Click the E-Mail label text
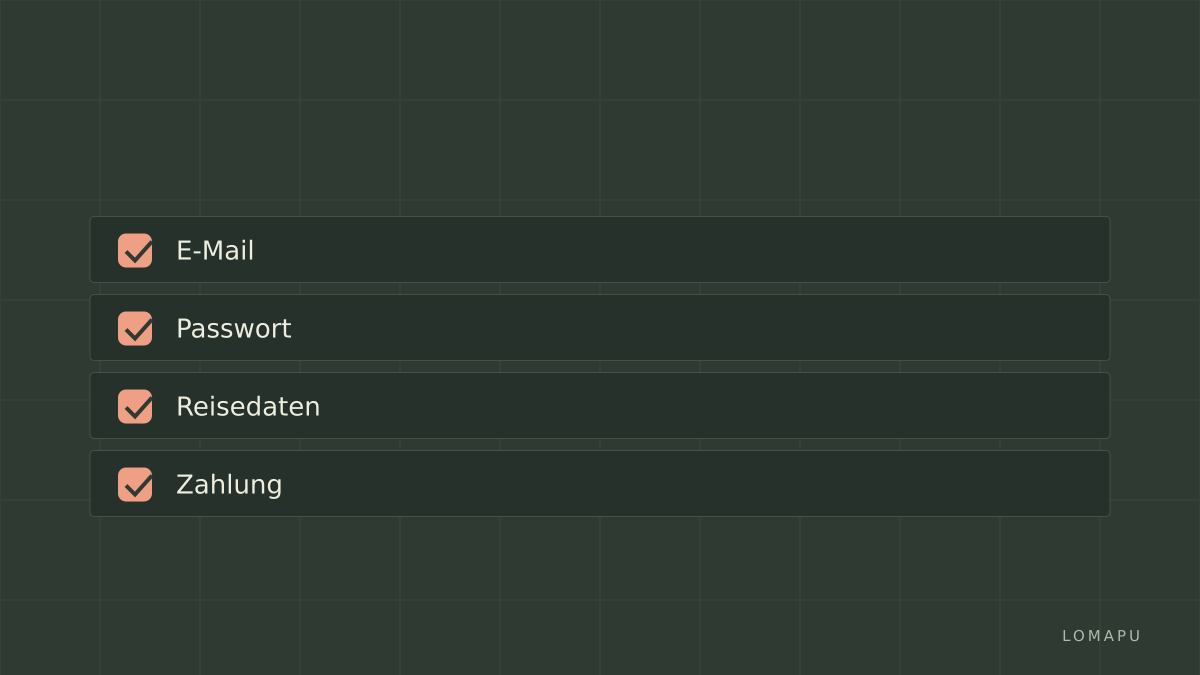The width and height of the screenshot is (1200, 675). [x=215, y=250]
